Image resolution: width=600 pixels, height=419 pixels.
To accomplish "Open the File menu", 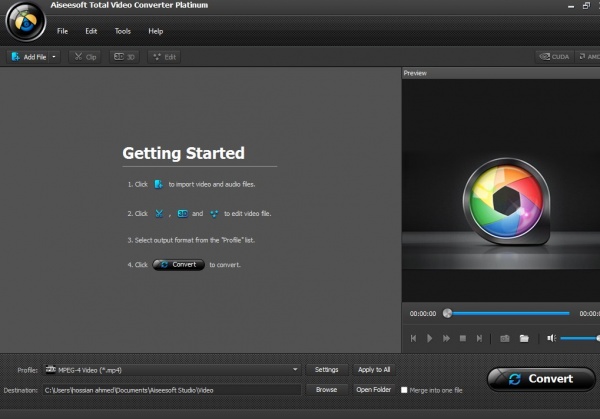I will coord(62,31).
